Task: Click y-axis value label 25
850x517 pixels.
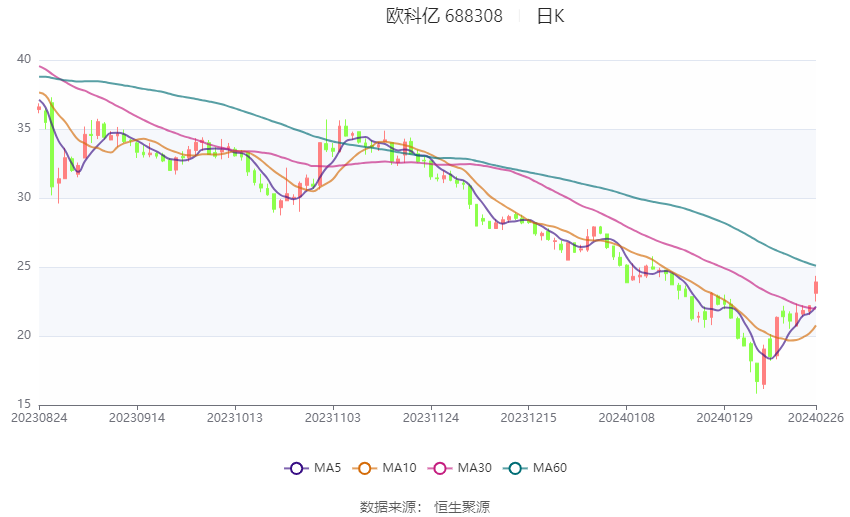Action: 24,267
